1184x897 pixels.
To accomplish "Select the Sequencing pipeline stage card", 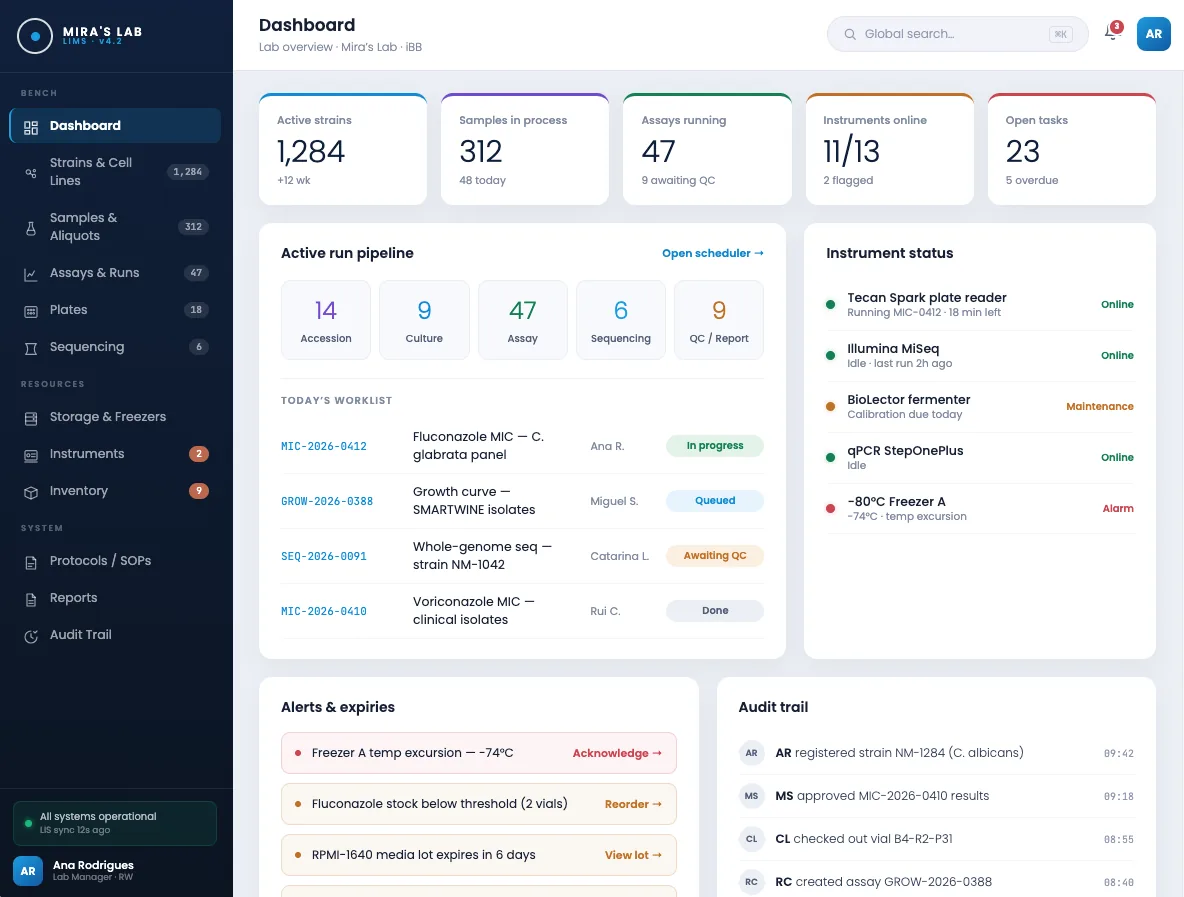I will [x=621, y=320].
